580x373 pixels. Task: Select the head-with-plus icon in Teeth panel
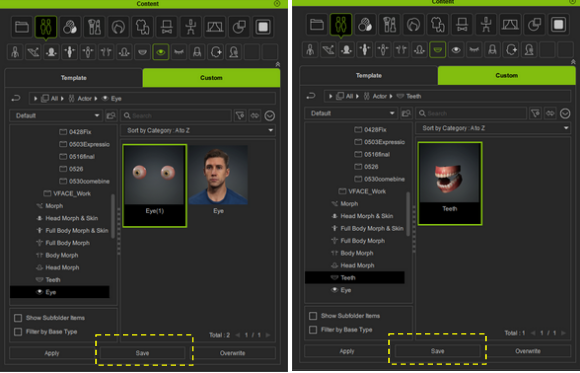[511, 50]
